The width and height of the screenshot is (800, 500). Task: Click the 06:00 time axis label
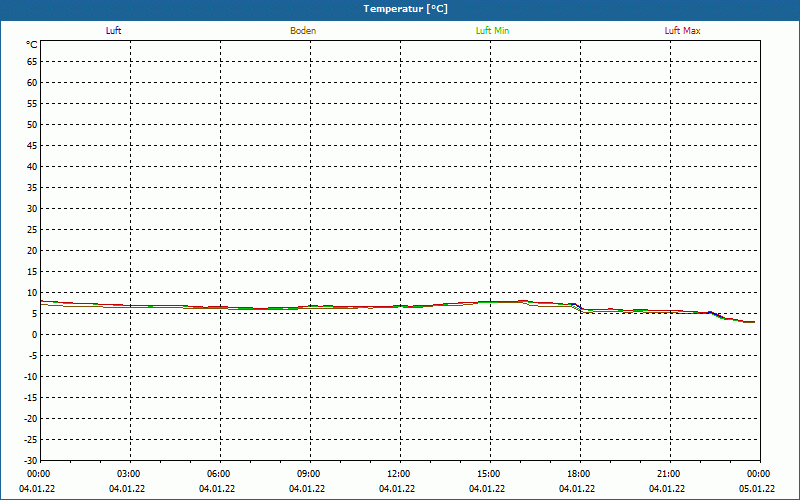coord(218,474)
